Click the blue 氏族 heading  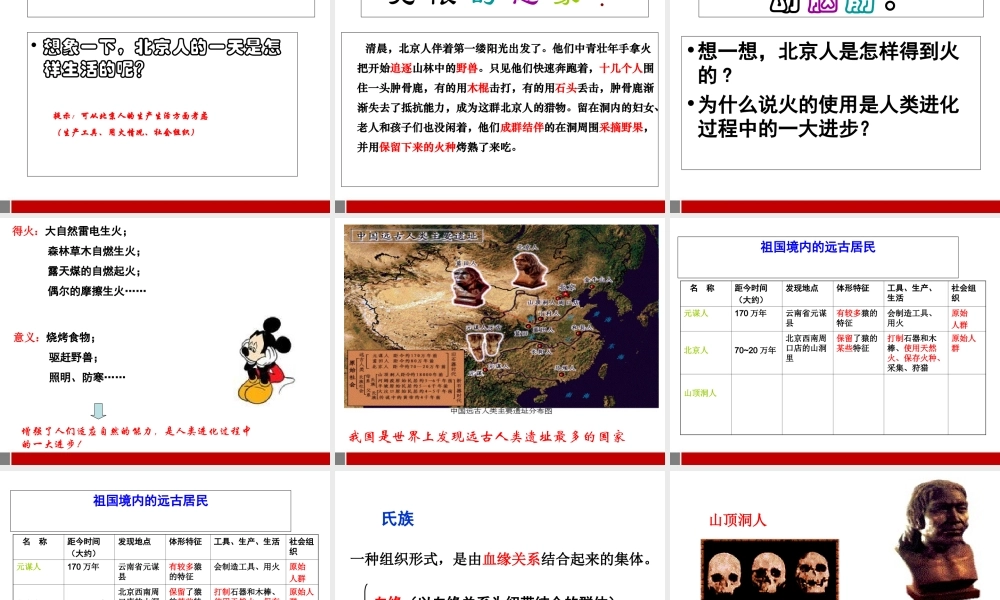pos(397,519)
